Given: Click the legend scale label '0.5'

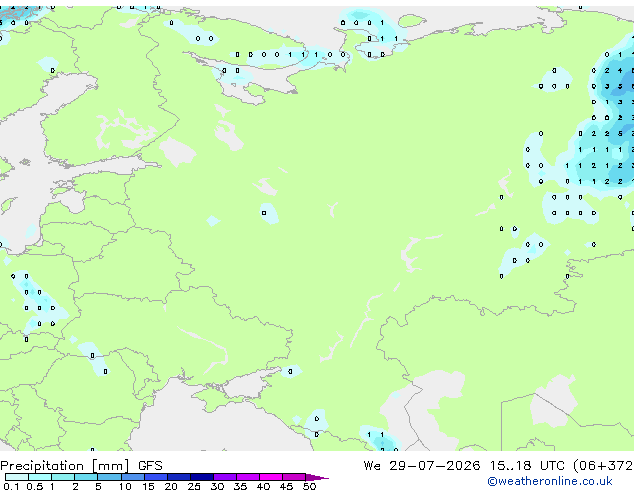Looking at the screenshot, I should pyautogui.click(x=35, y=486).
